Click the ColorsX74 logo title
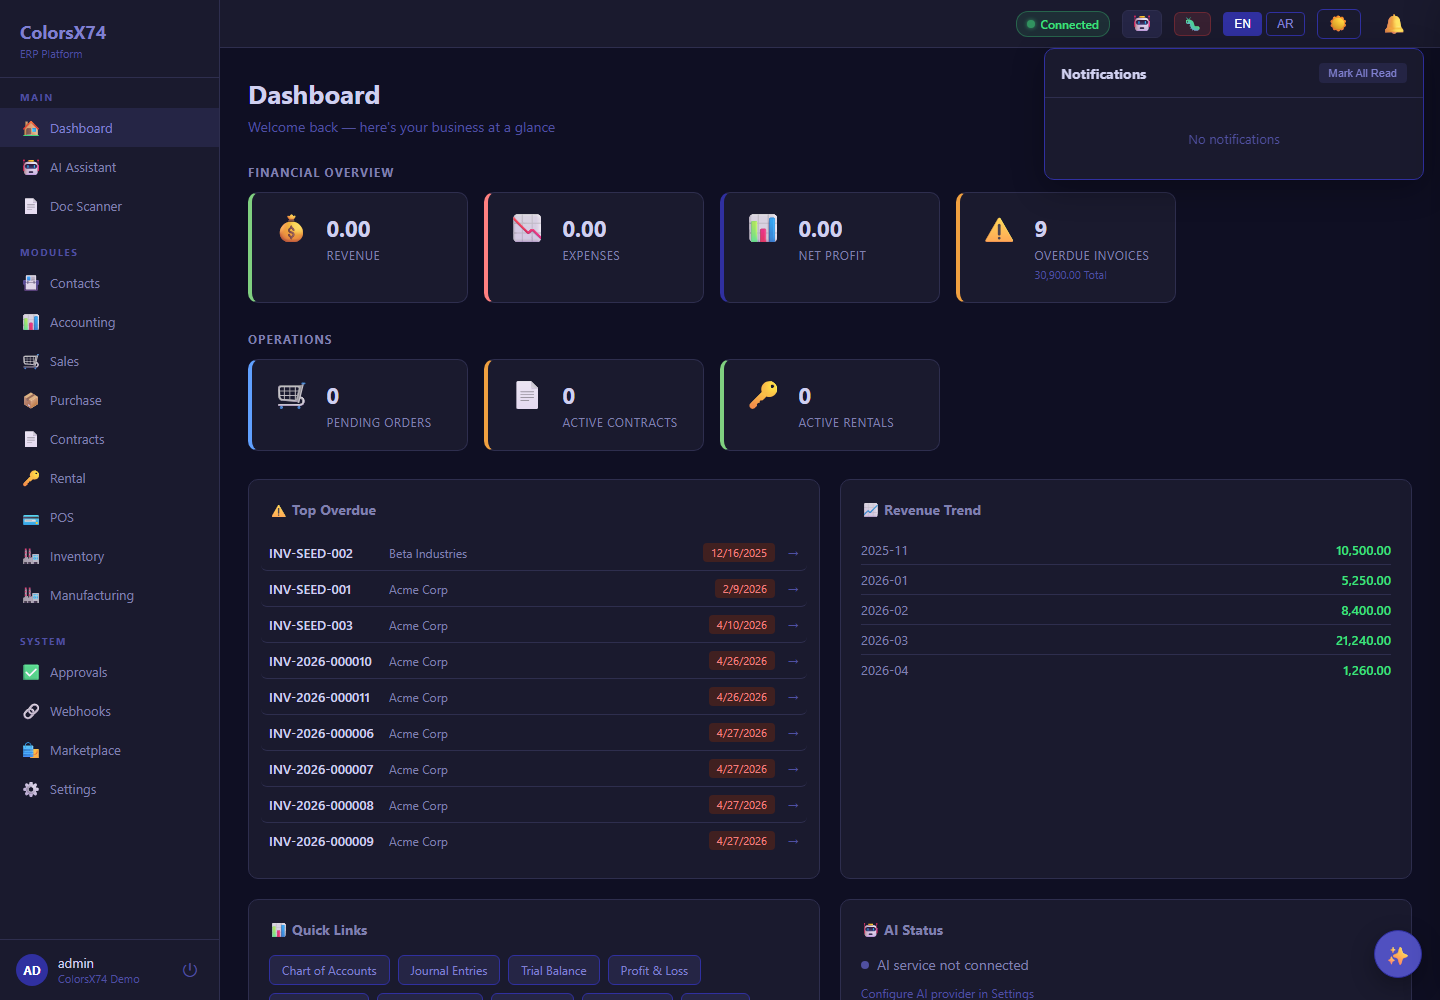 tap(63, 32)
